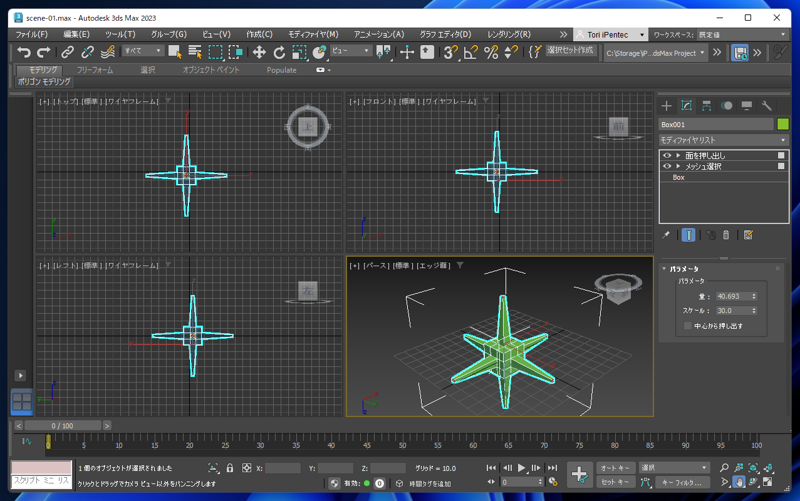
Task: Switch to the フリーフォーム ribbon tab
Action: tap(95, 70)
